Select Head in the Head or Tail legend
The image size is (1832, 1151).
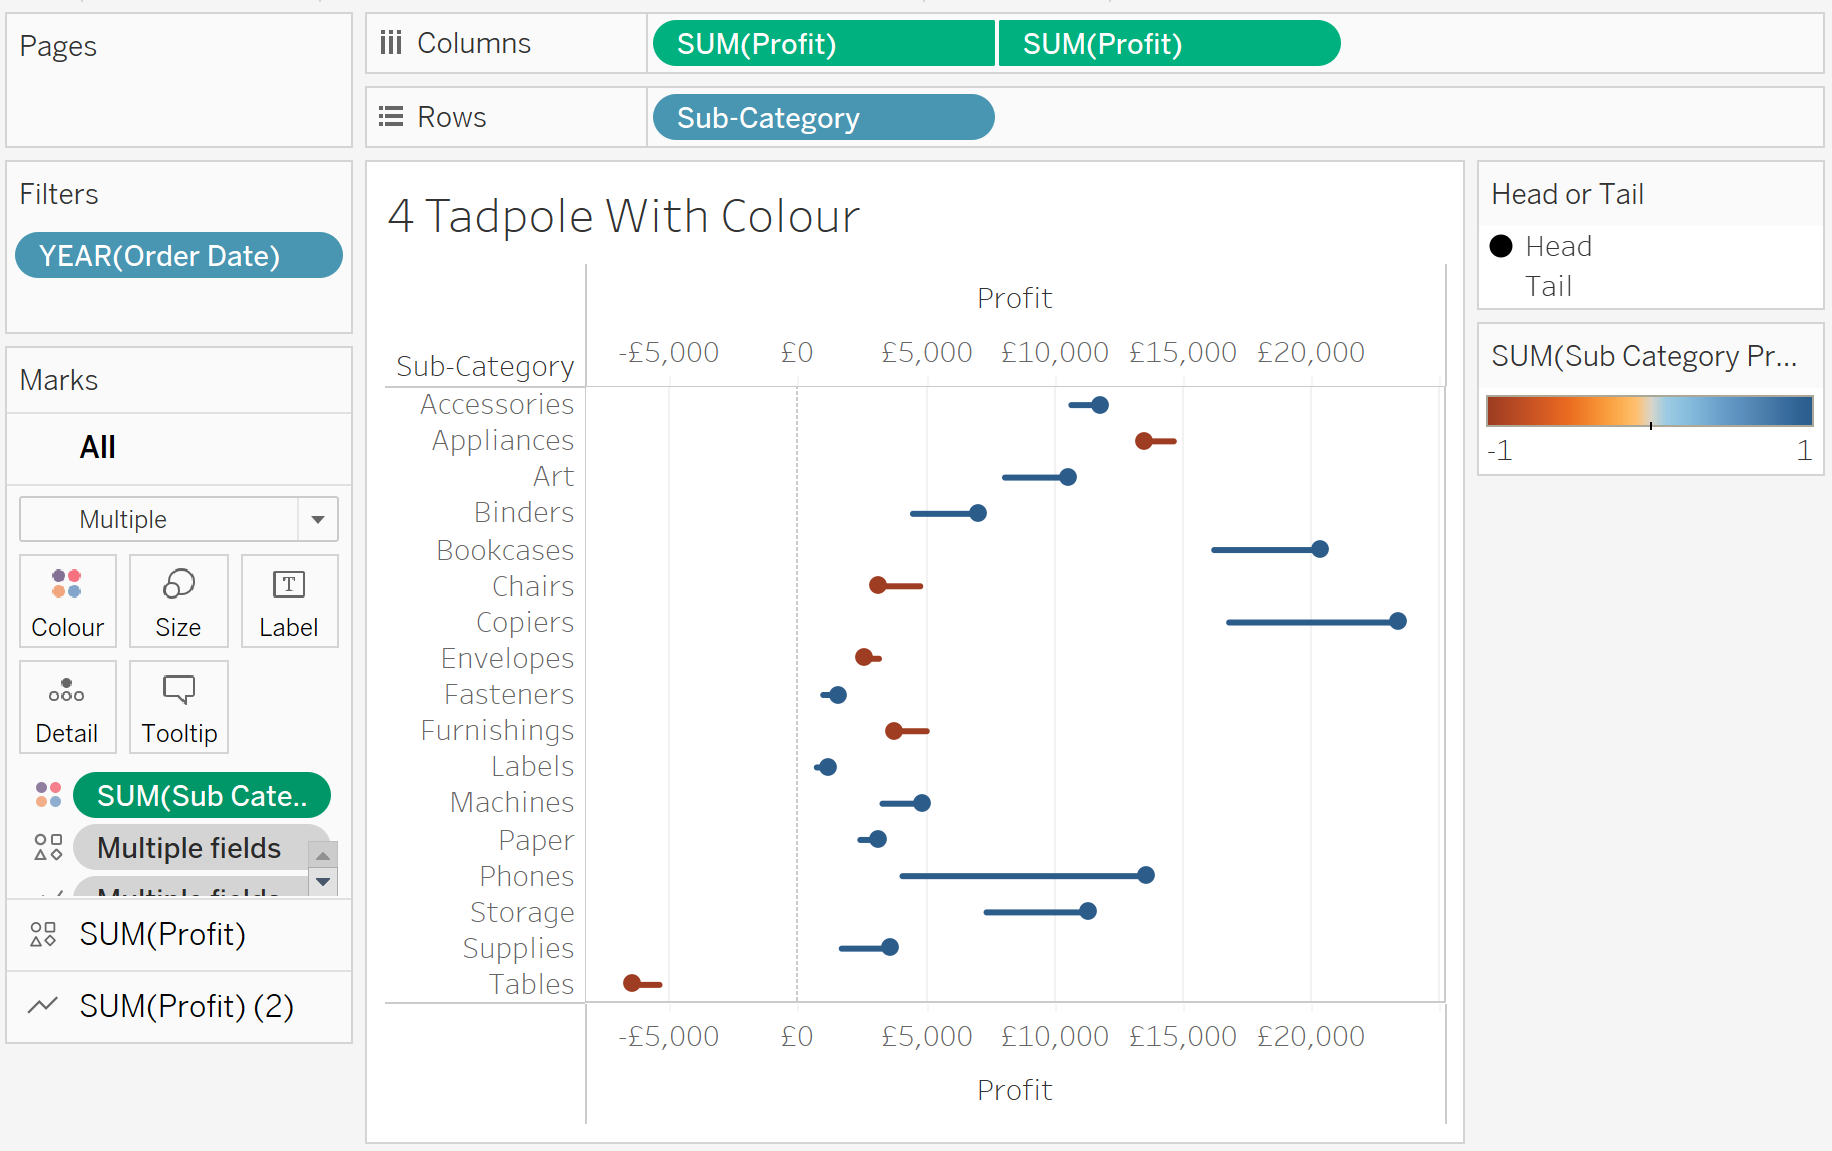point(1557,245)
